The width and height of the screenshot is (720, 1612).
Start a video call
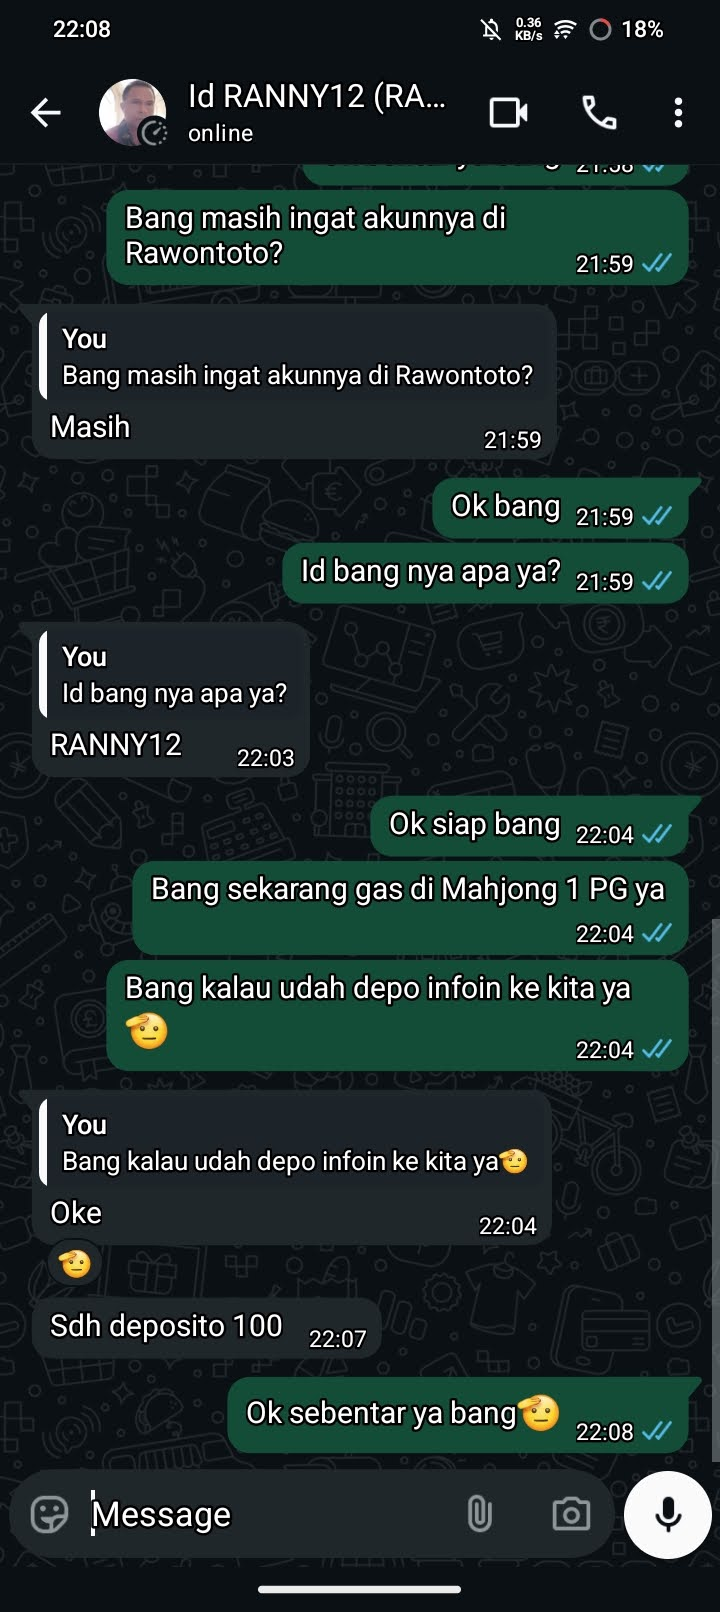(509, 113)
